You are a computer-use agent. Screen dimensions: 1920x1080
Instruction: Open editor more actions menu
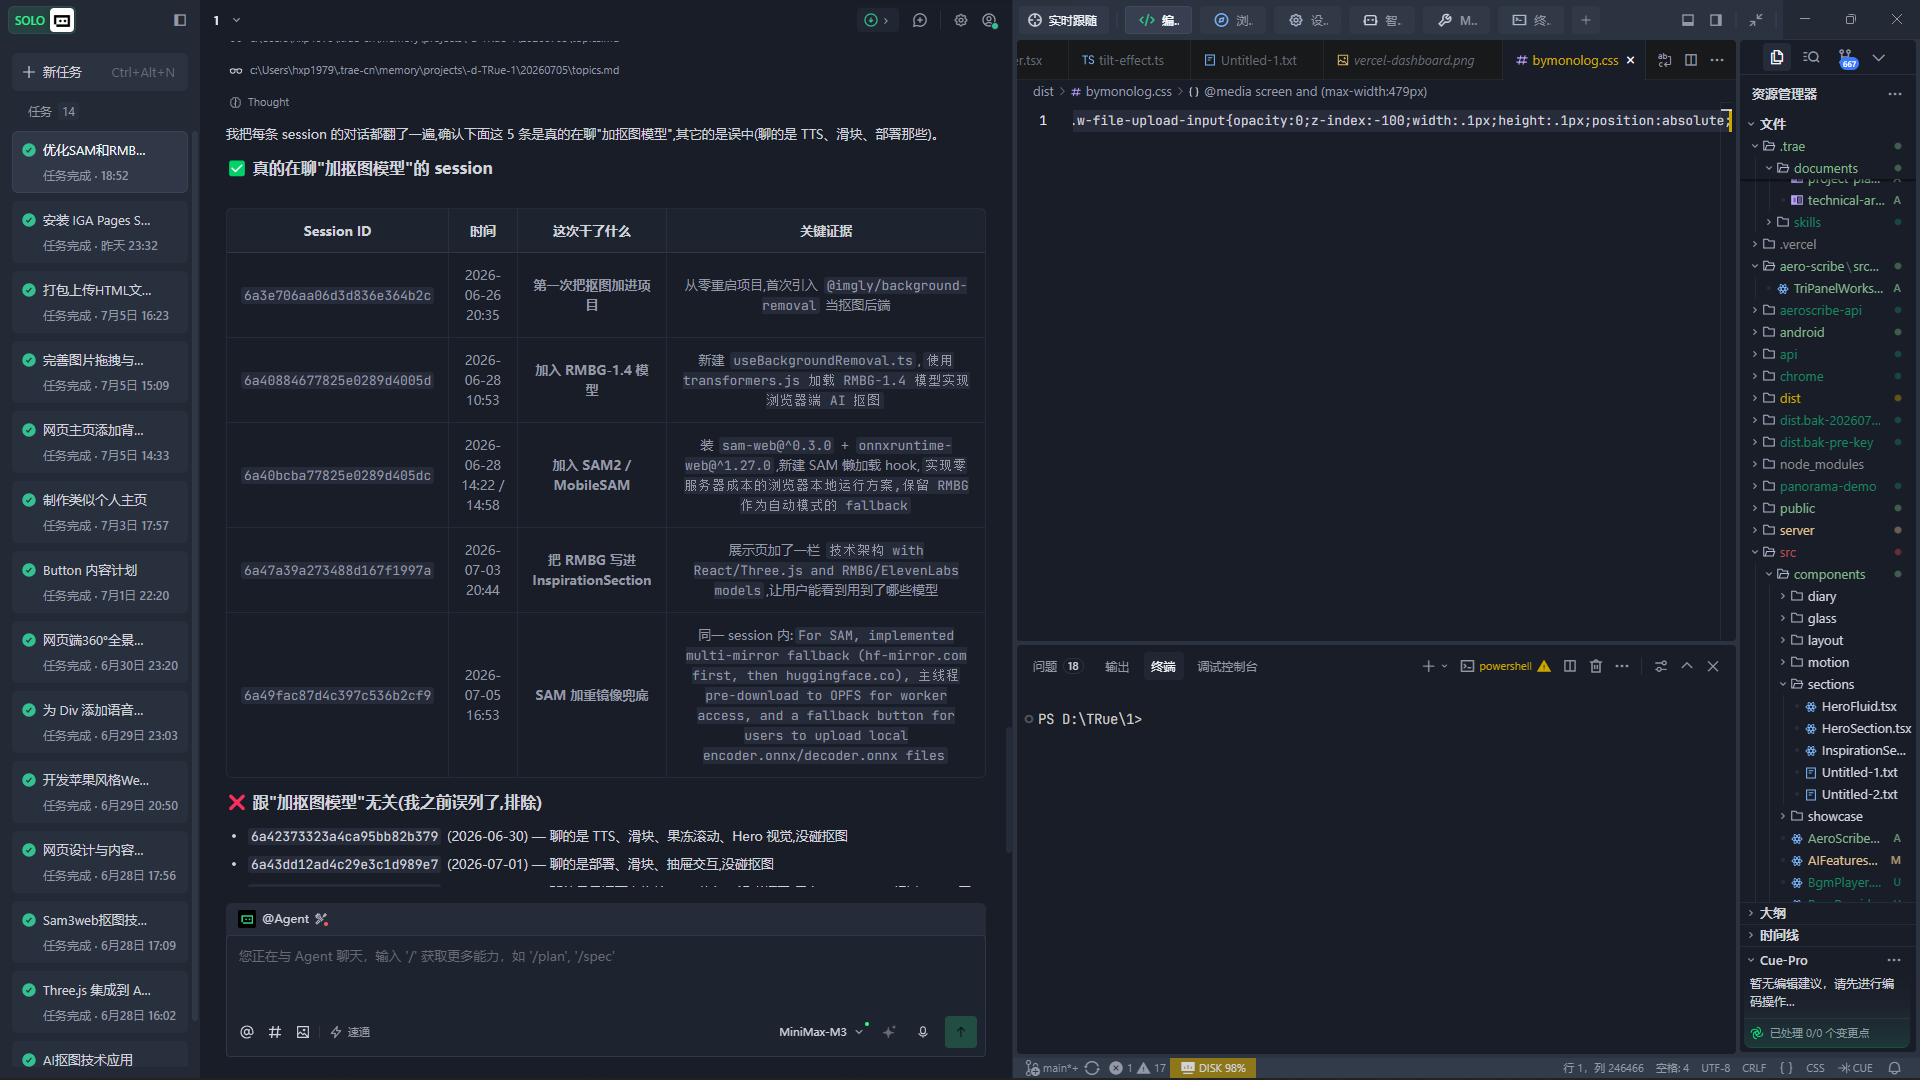pyautogui.click(x=1717, y=60)
